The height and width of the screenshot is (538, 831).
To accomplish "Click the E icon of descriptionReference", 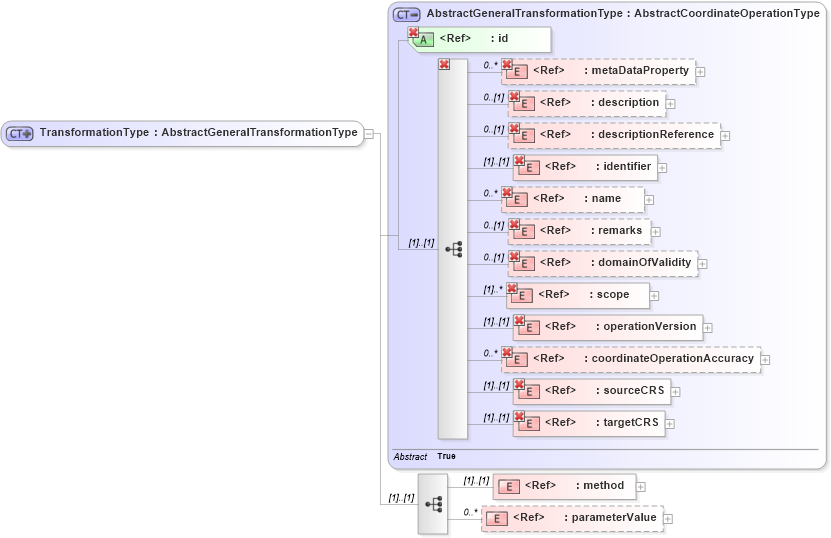I will 524,136.
